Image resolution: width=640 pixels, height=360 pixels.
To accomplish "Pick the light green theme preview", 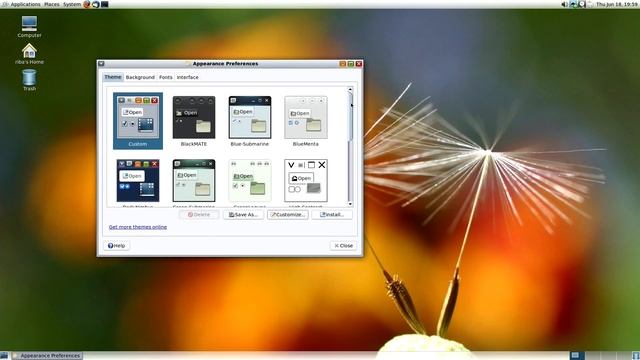I will (x=250, y=181).
